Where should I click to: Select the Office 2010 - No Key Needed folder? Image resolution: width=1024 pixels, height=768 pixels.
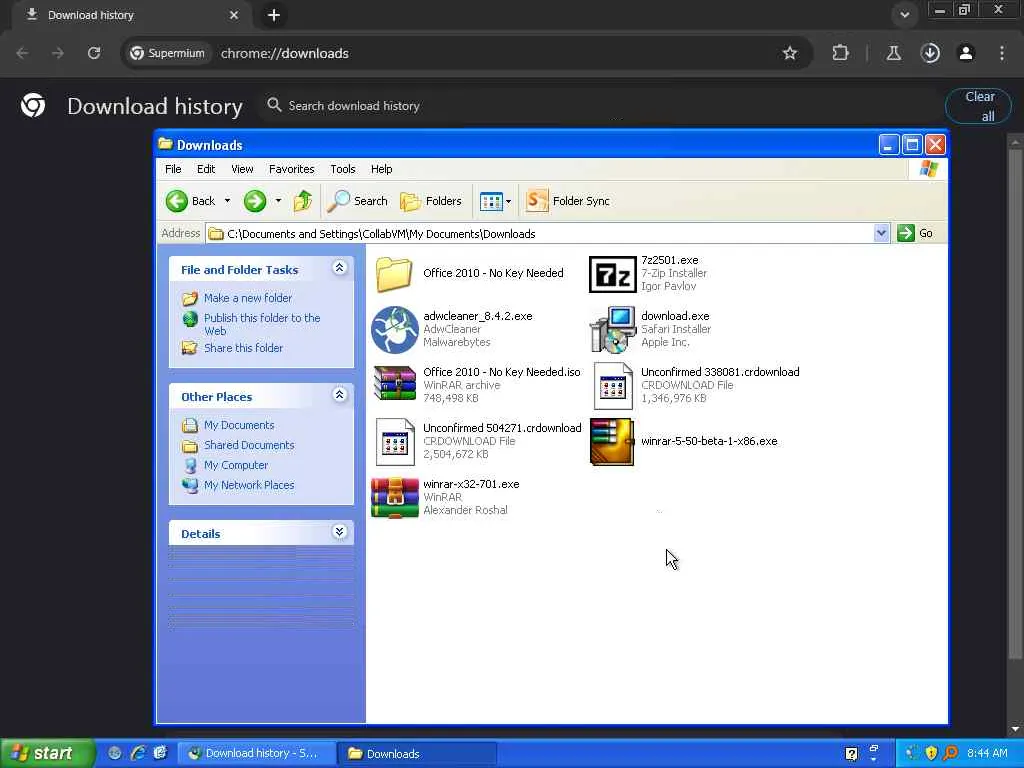pos(394,274)
